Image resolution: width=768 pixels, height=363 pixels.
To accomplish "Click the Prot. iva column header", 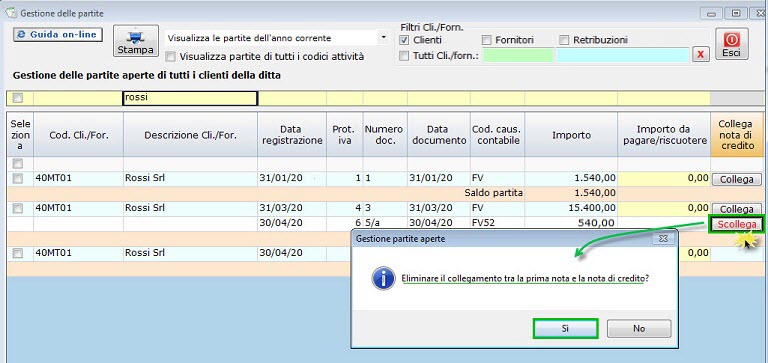I will pyautogui.click(x=345, y=135).
